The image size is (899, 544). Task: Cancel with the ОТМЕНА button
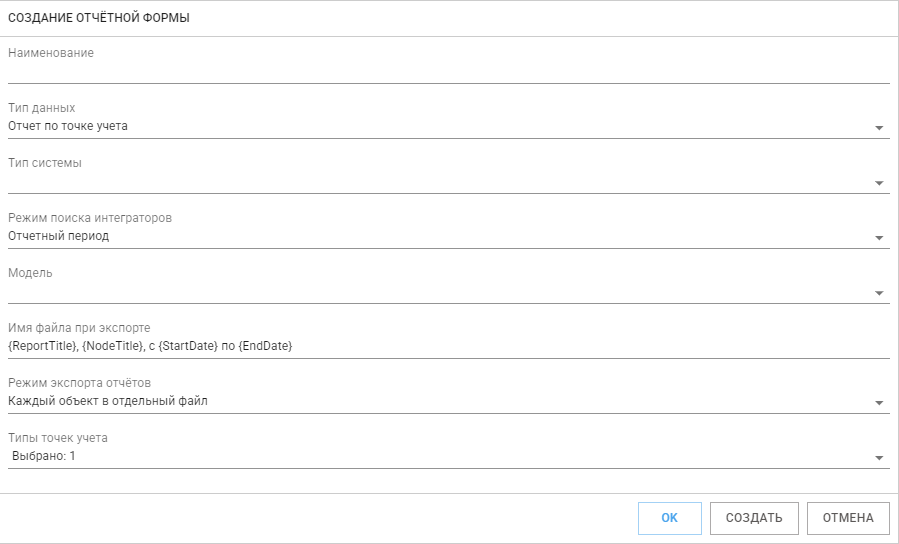[848, 518]
